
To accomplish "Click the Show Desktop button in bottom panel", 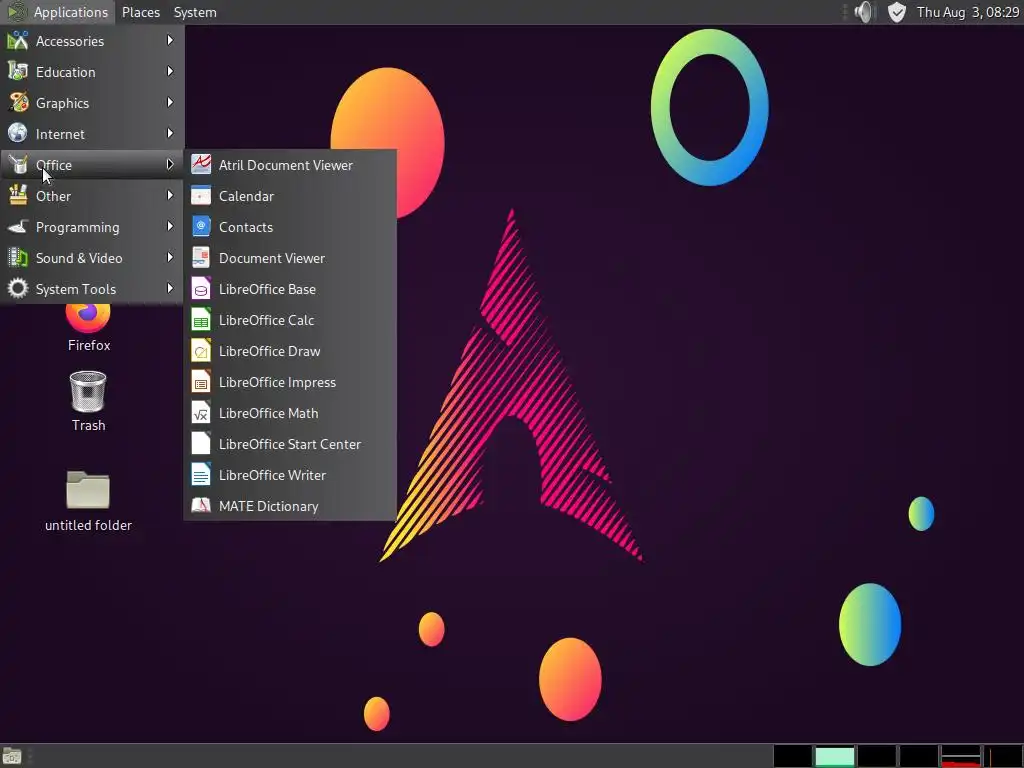I will [12, 756].
